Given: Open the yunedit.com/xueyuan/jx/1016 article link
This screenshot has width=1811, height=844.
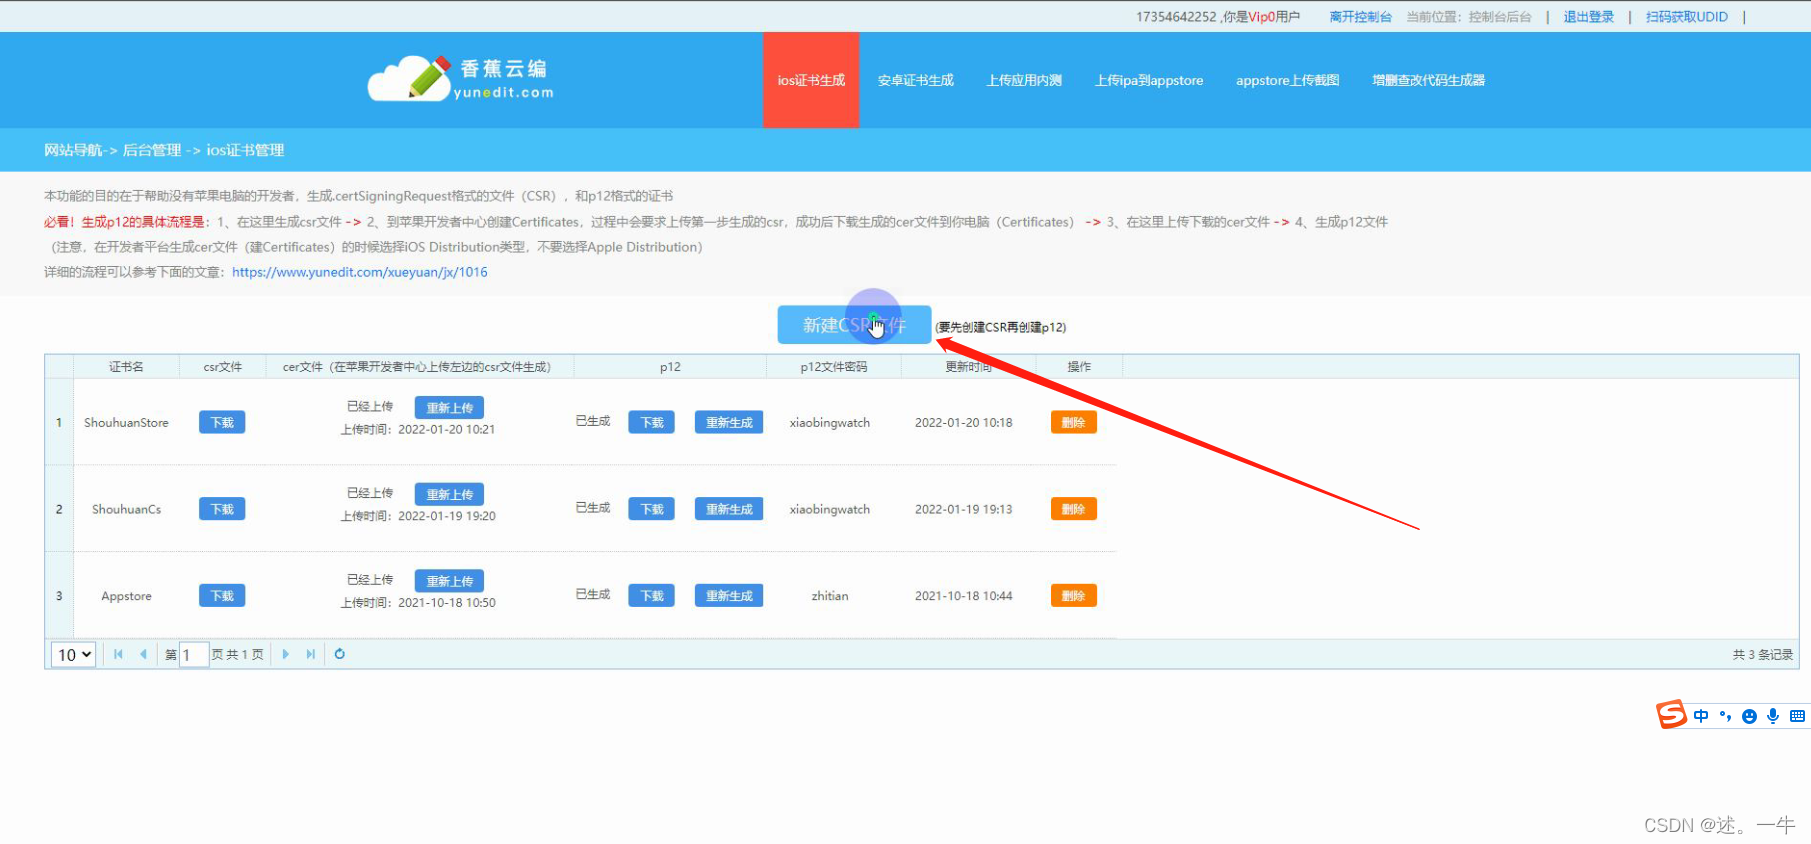Looking at the screenshot, I should click(x=360, y=272).
